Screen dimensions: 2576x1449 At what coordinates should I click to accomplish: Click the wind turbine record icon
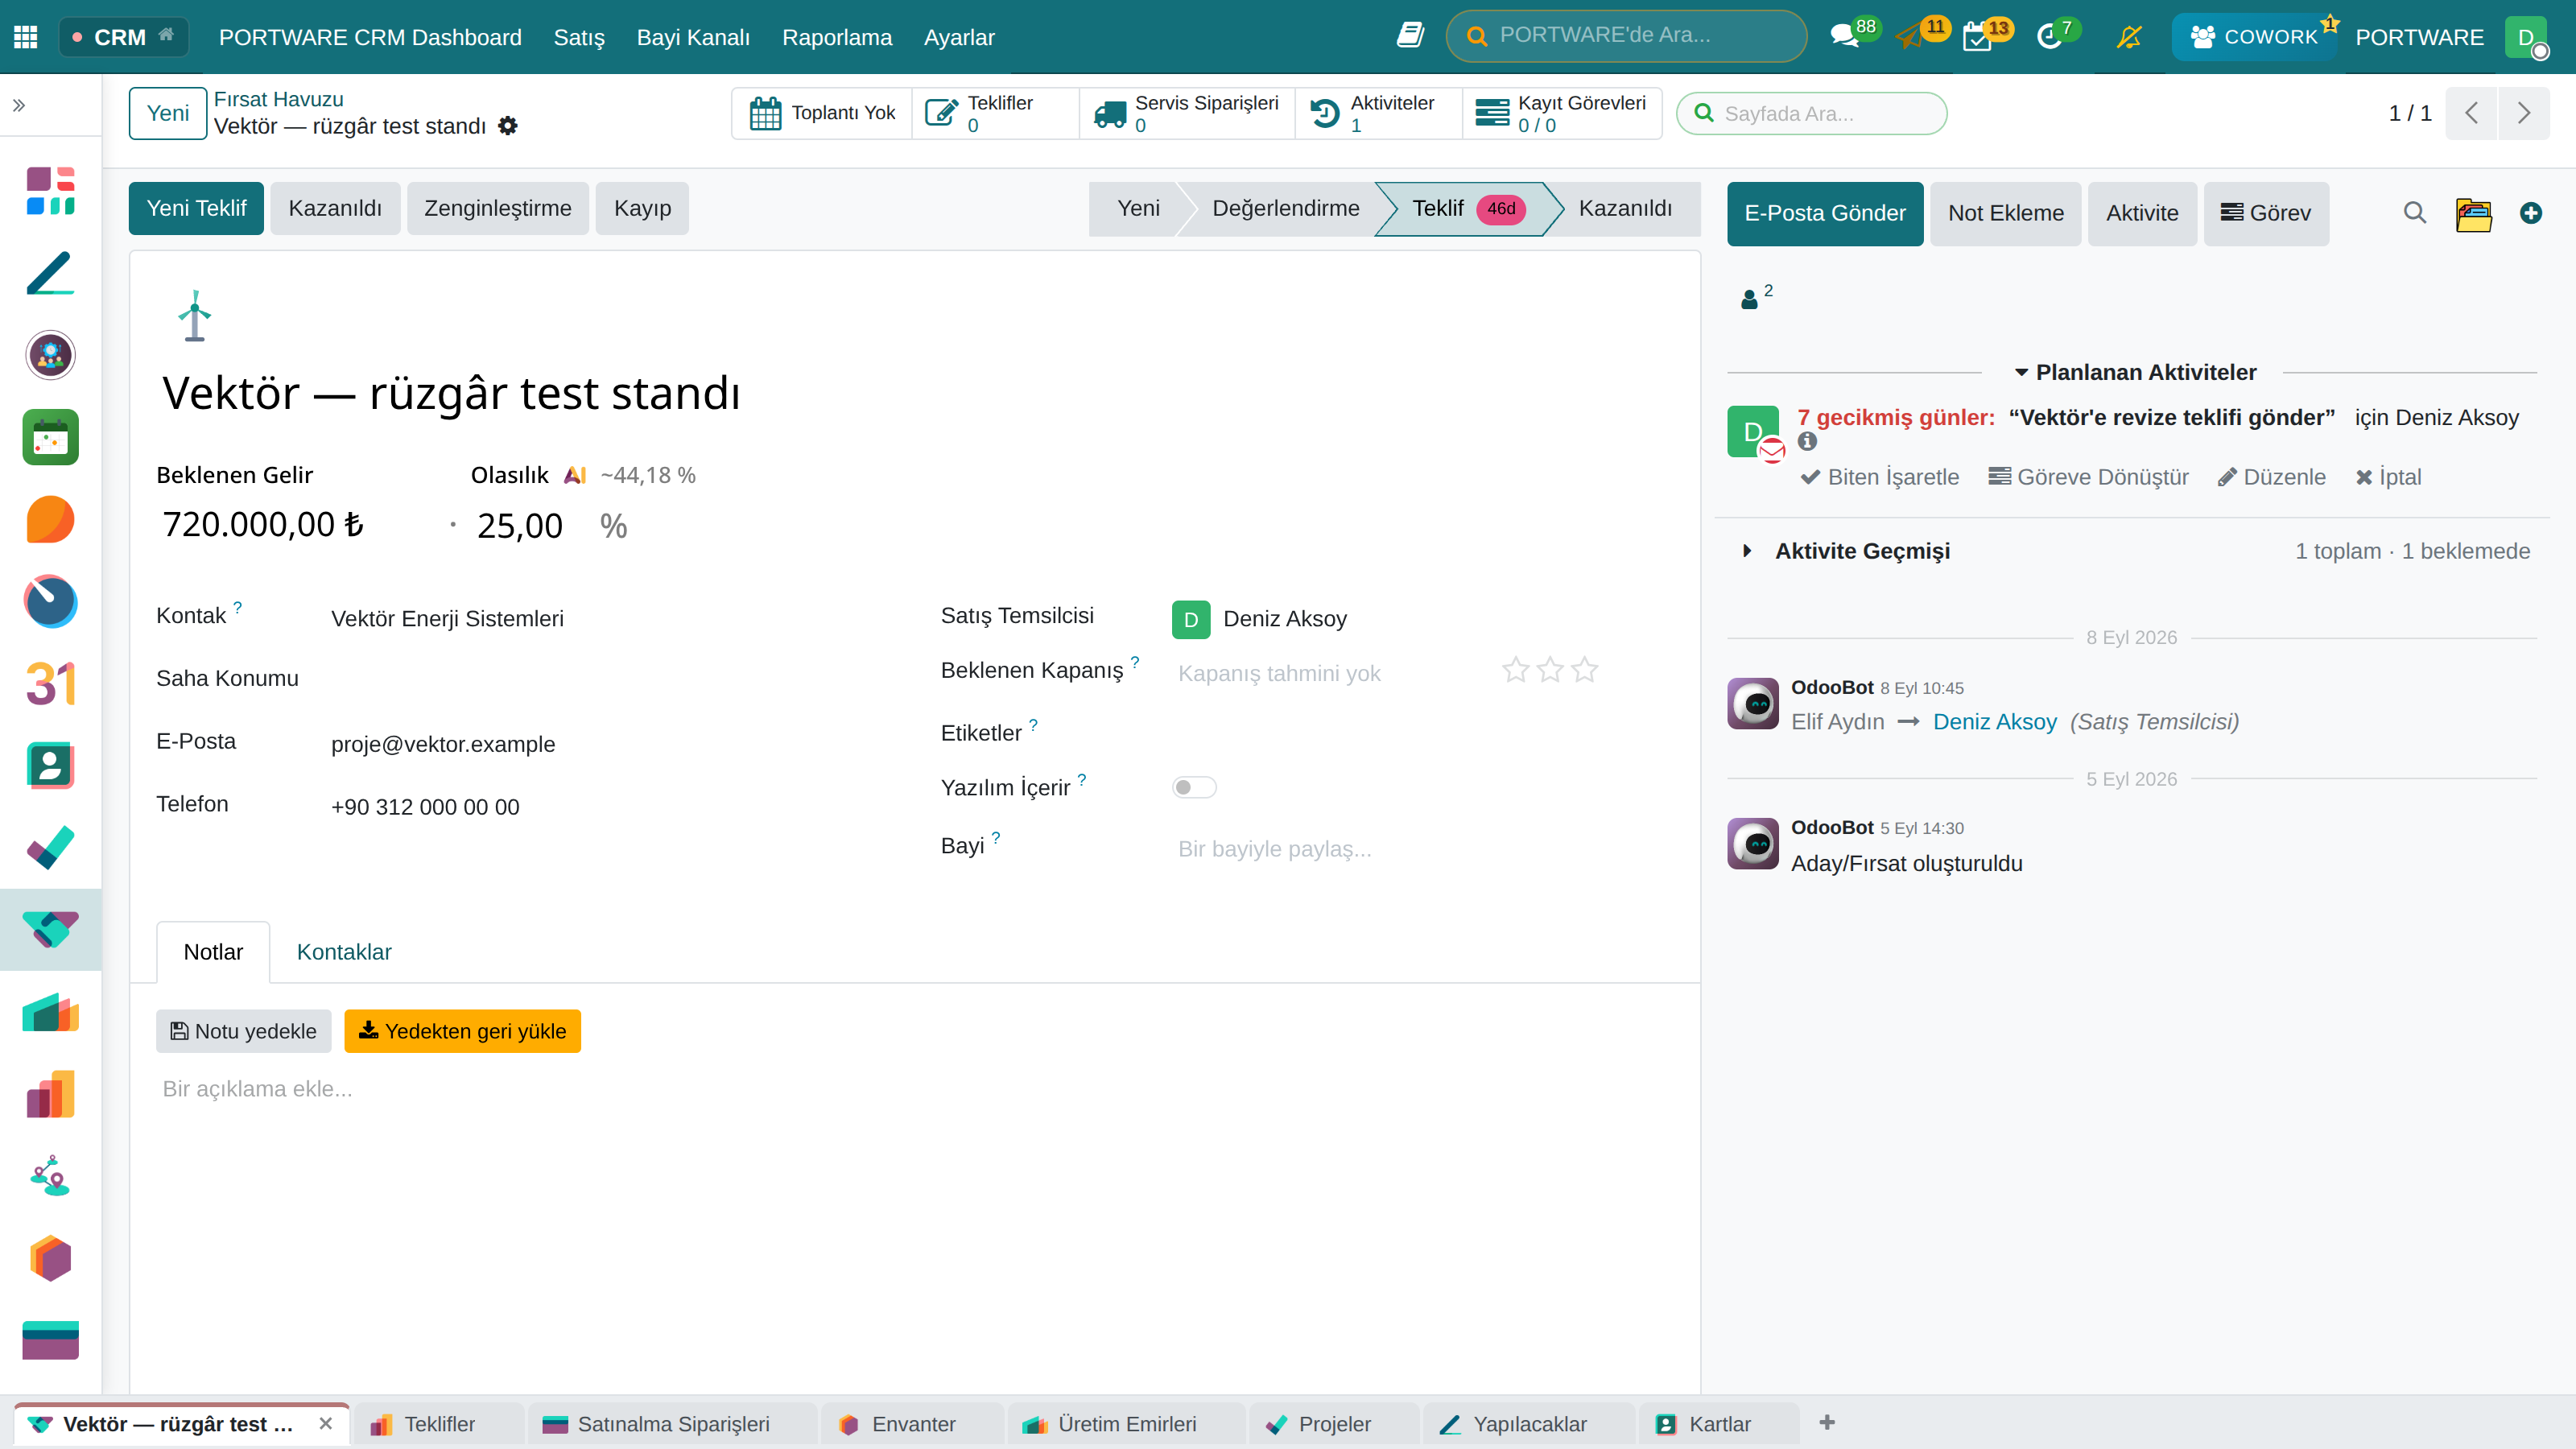(195, 316)
